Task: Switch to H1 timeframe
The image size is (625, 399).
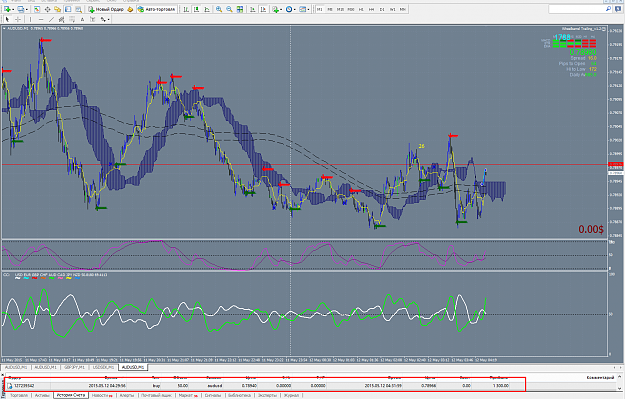Action: click(x=361, y=9)
